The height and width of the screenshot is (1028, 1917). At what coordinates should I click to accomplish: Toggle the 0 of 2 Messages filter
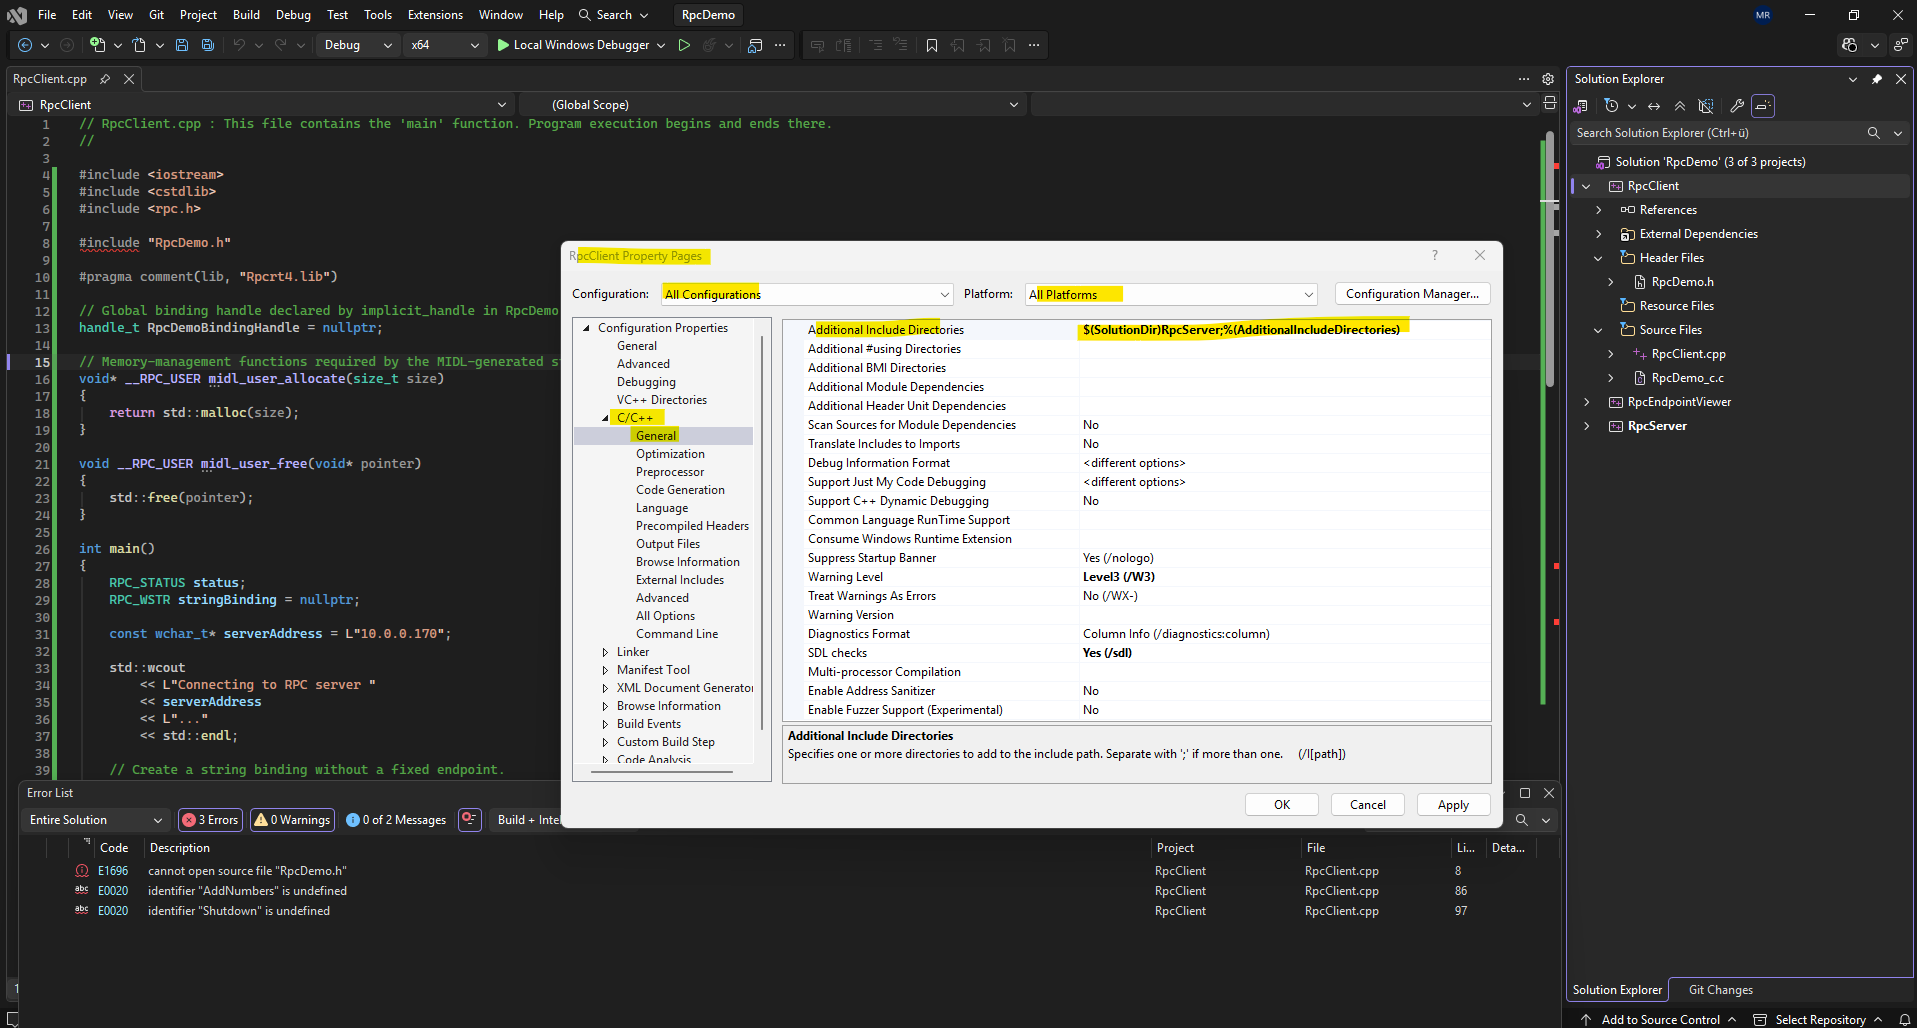[x=396, y=820]
